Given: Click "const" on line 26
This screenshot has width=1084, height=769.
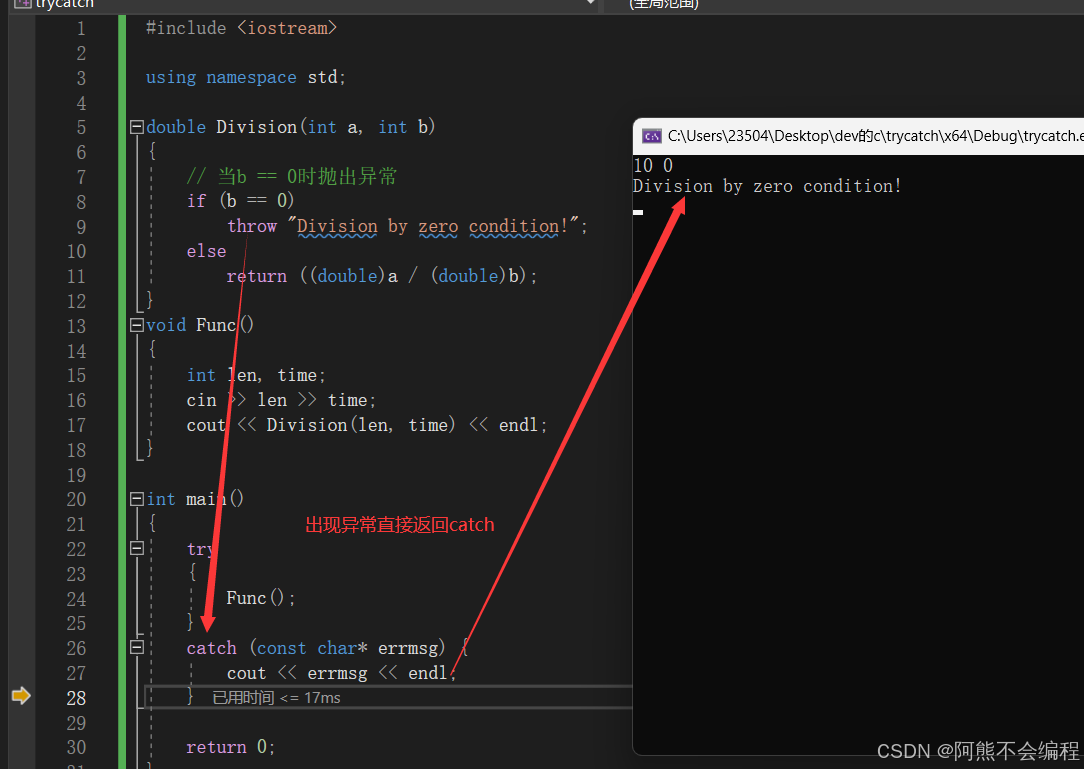Looking at the screenshot, I should 281,648.
